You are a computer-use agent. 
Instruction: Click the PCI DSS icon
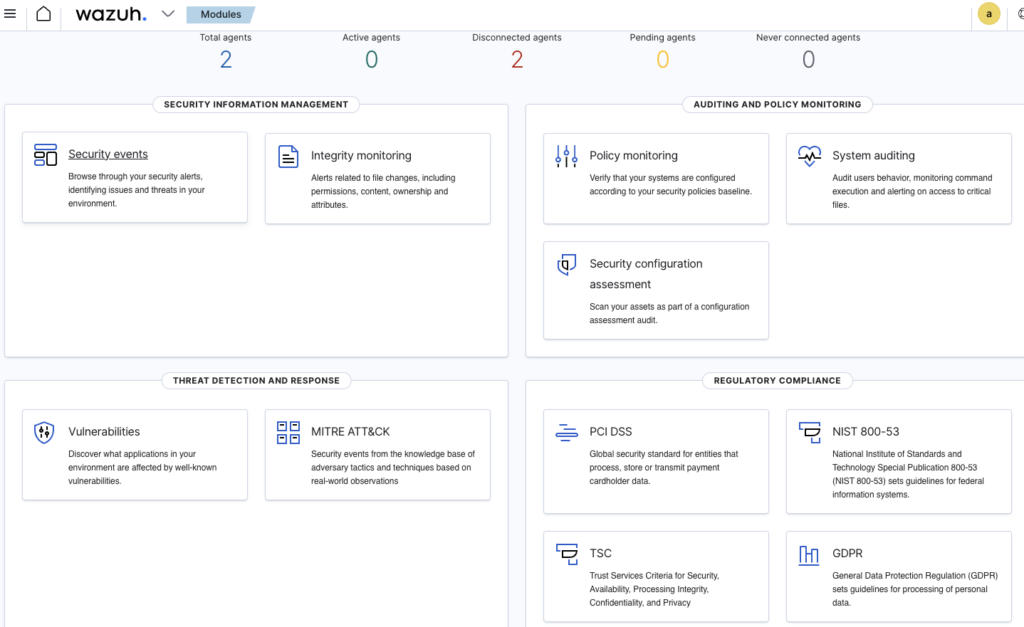[566, 432]
